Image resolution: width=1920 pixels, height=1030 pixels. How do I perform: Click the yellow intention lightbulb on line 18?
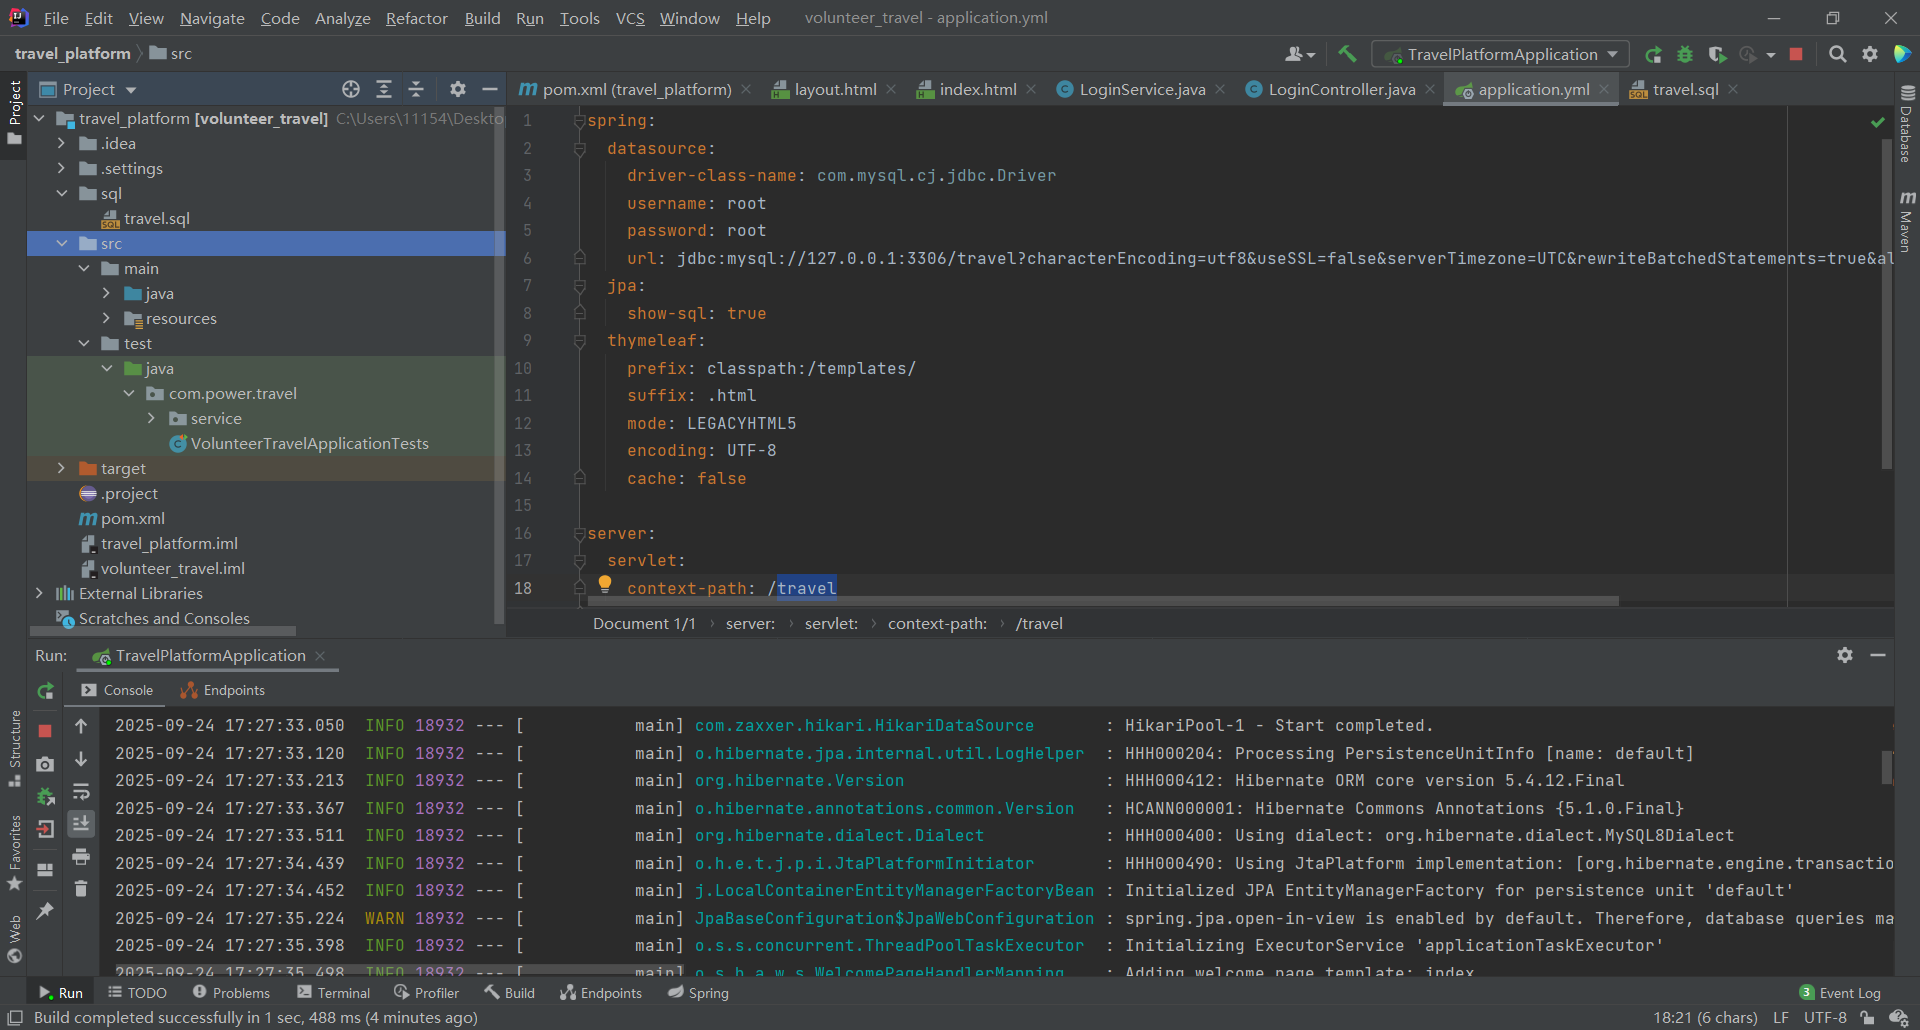tap(605, 584)
